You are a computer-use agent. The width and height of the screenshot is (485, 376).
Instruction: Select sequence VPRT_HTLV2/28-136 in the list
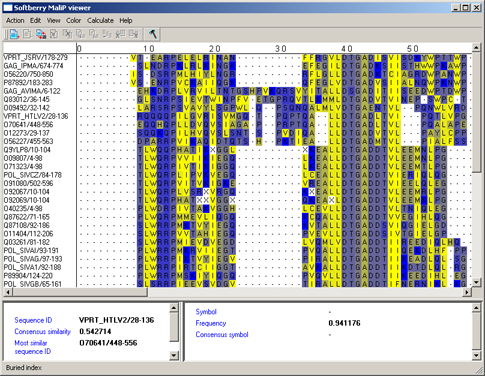click(x=36, y=116)
